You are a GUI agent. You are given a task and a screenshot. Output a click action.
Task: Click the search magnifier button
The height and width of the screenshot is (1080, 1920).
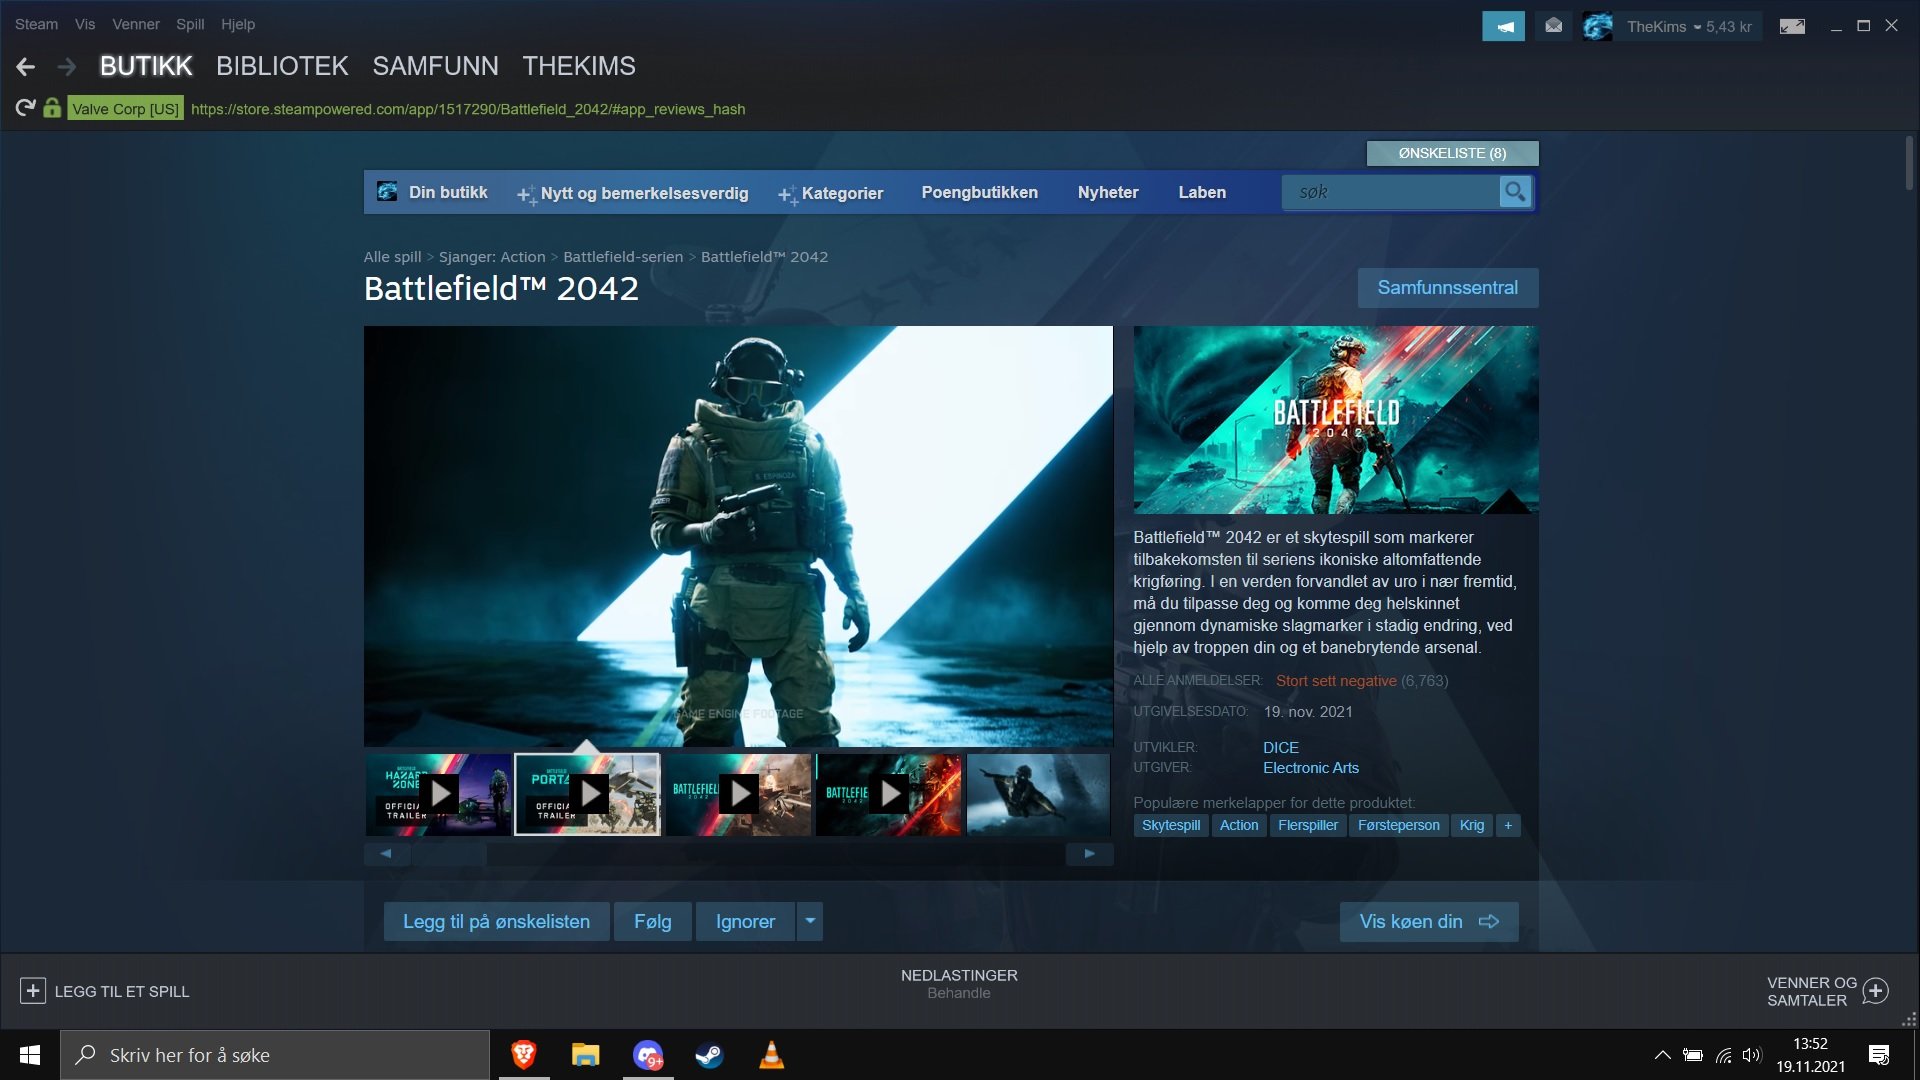1515,192
